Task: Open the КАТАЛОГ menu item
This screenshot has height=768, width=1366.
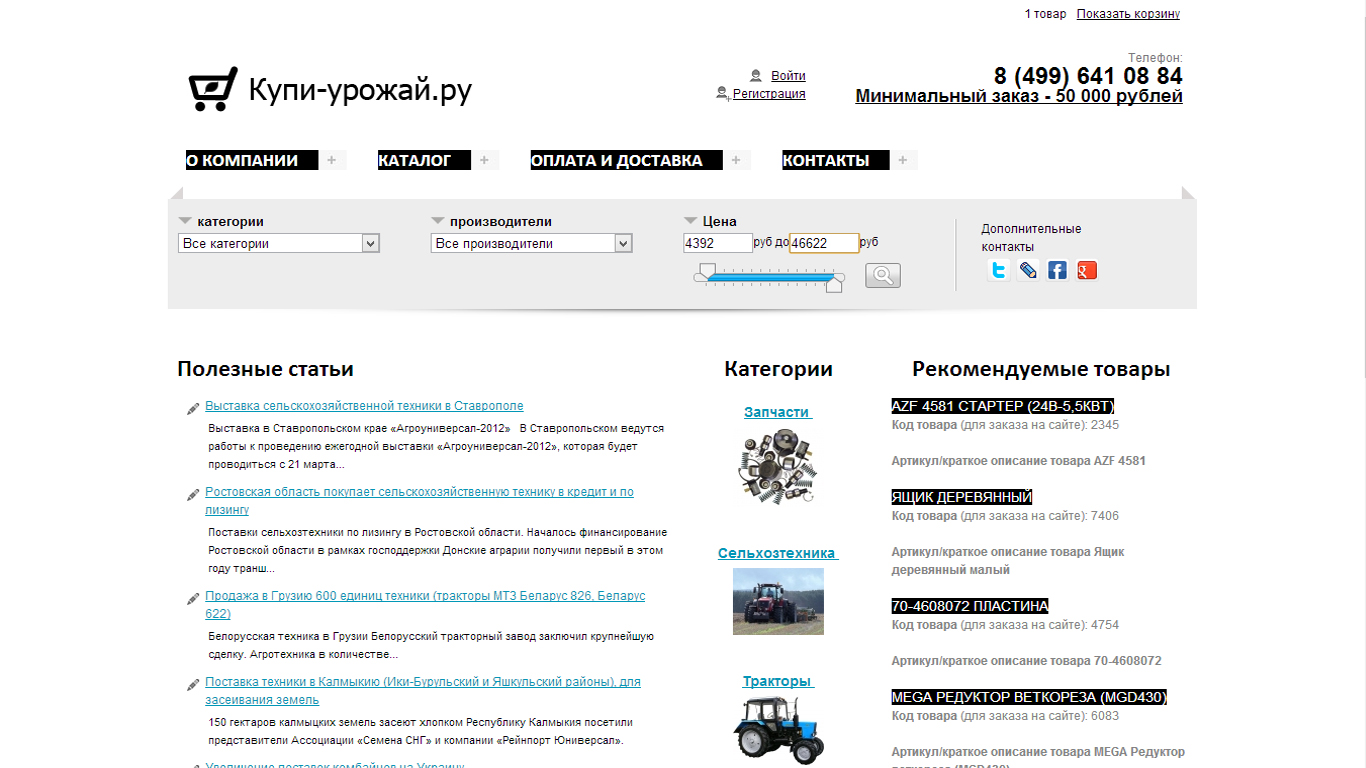Action: pos(424,160)
